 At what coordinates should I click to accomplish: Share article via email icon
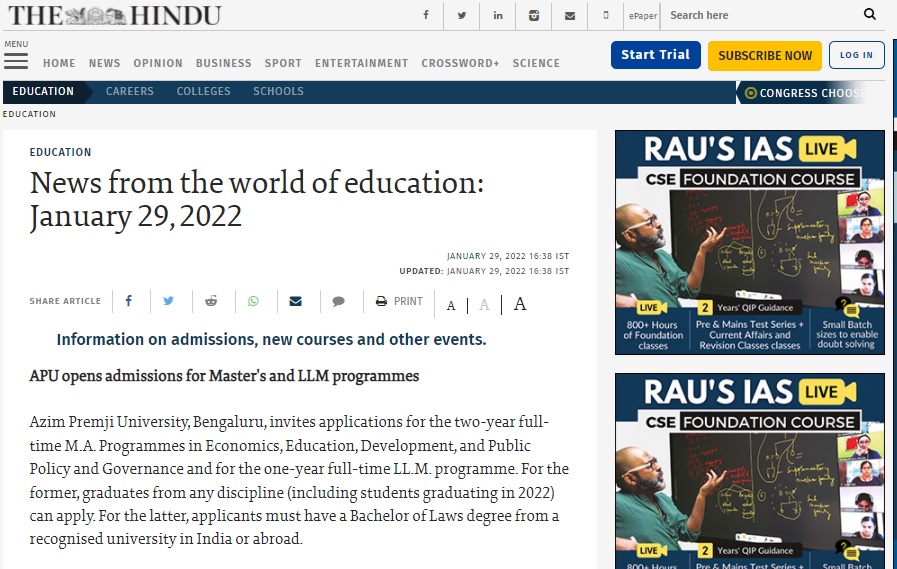tap(295, 301)
